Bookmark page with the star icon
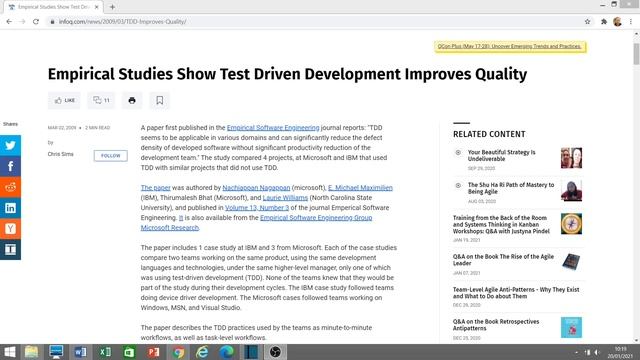This screenshot has width=640, height=360. 587,22
